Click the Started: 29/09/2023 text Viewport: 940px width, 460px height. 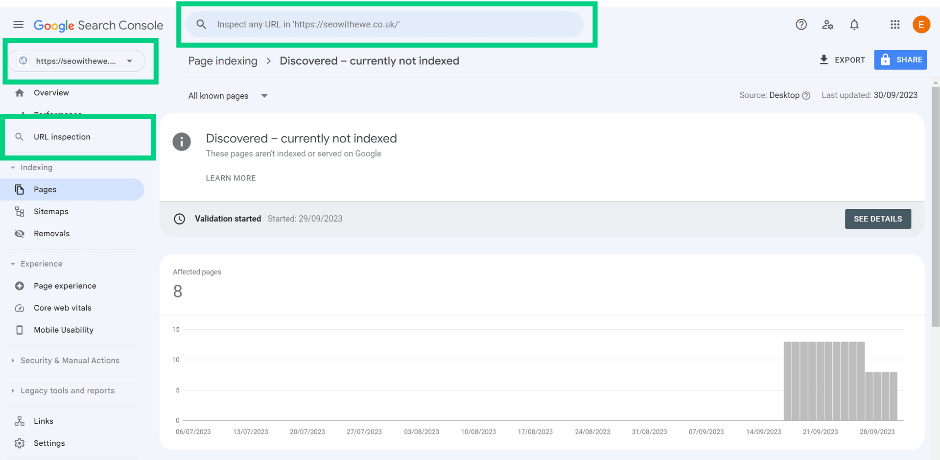pos(305,219)
